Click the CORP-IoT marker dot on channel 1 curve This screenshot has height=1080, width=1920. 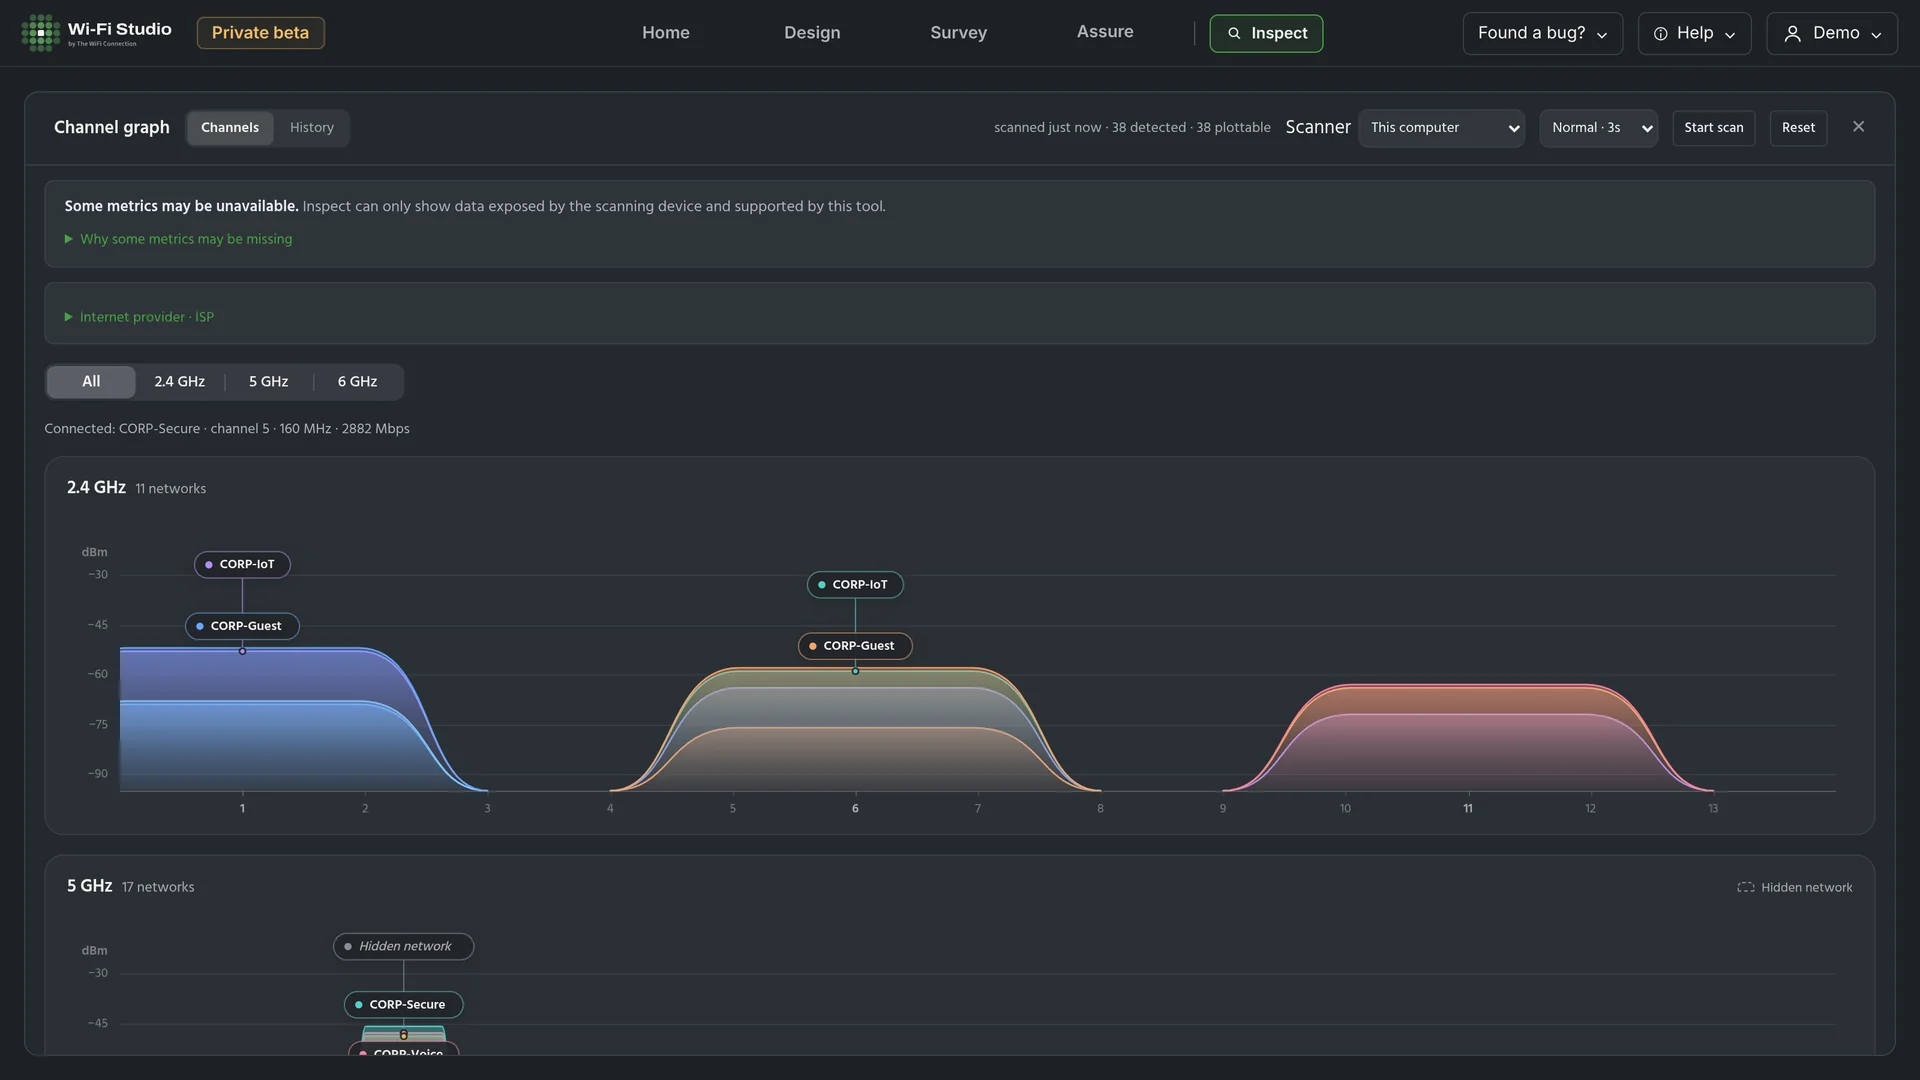coord(242,651)
